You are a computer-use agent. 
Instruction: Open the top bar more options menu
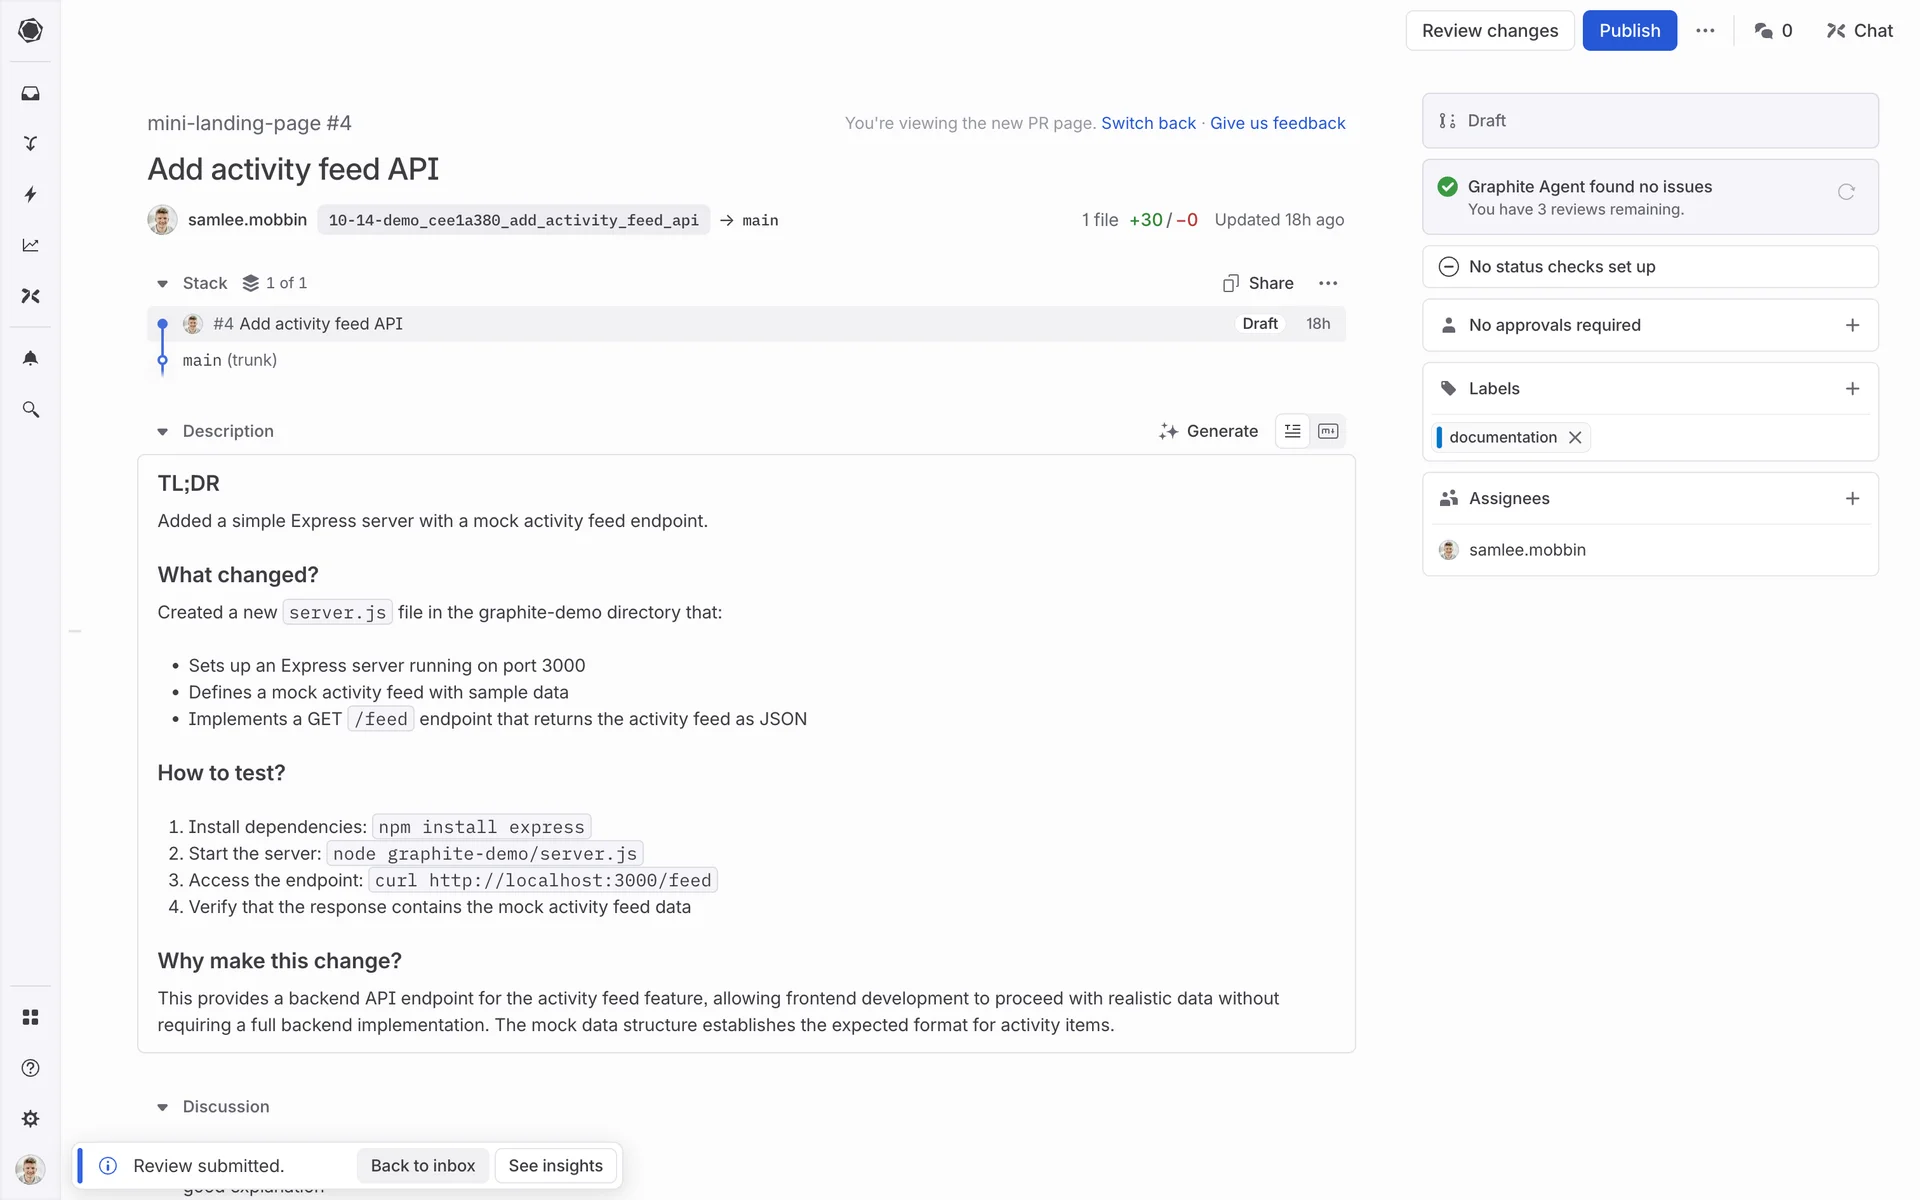(x=1705, y=31)
